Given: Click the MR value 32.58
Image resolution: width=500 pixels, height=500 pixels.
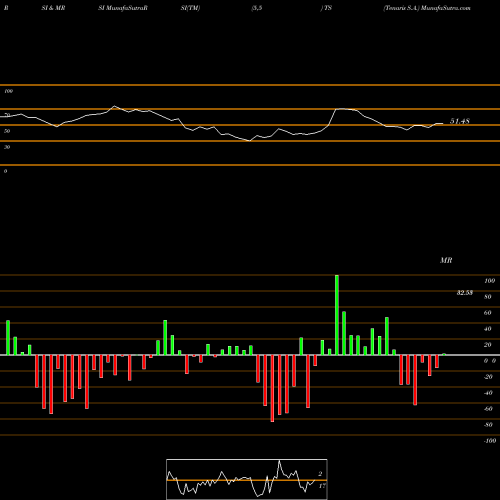Looking at the screenshot, I should pyautogui.click(x=465, y=293).
